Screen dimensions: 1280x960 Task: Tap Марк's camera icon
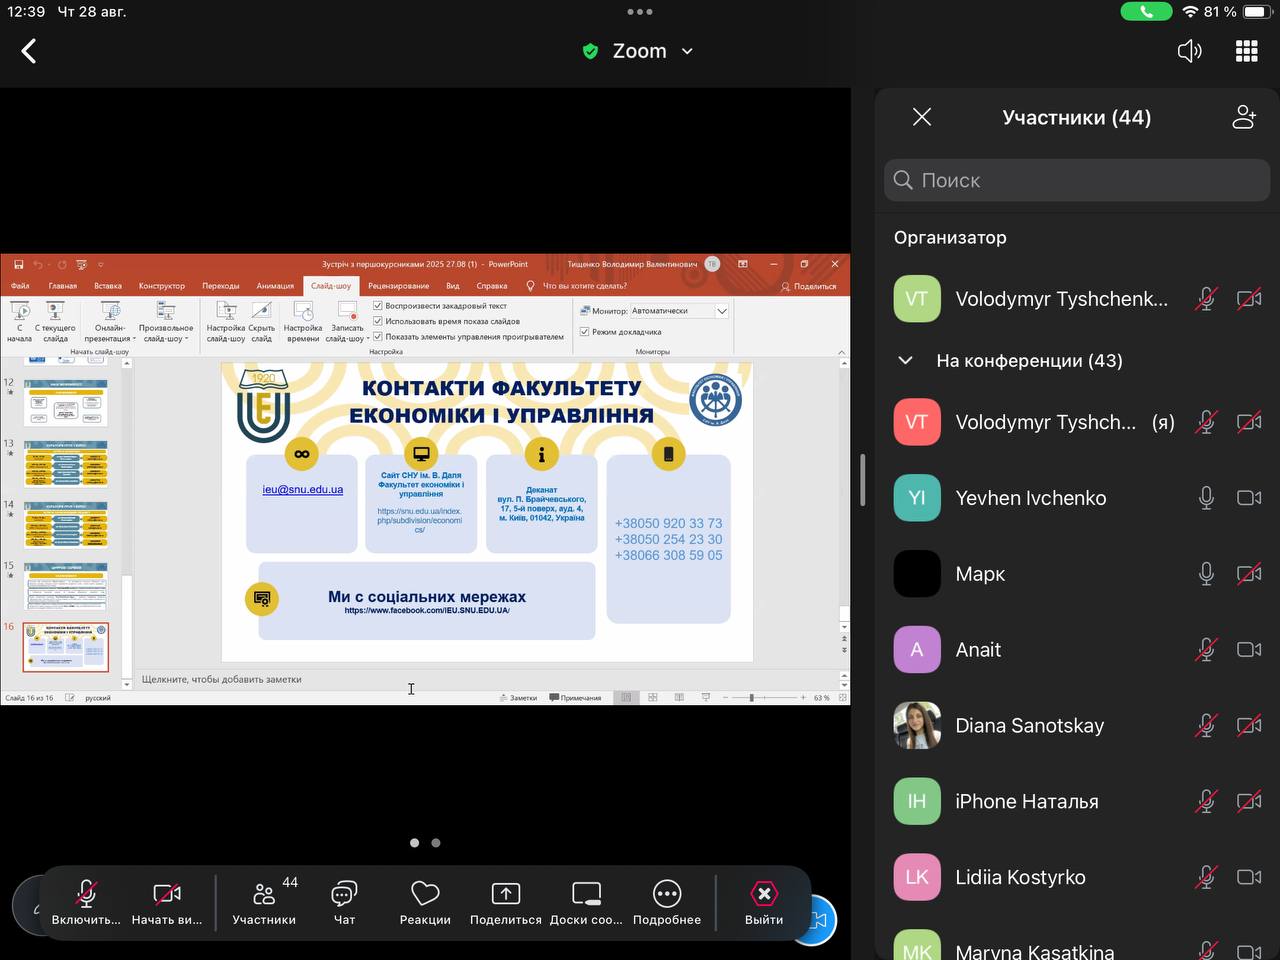click(1249, 574)
